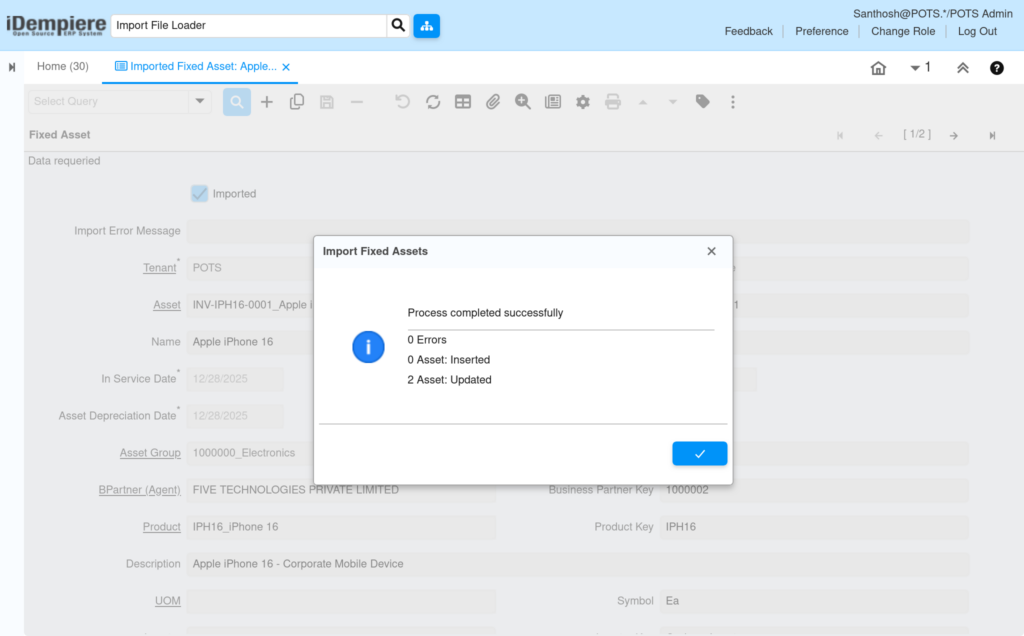Click the '2 Asset: Updated' line
Image resolution: width=1024 pixels, height=636 pixels.
pos(449,380)
